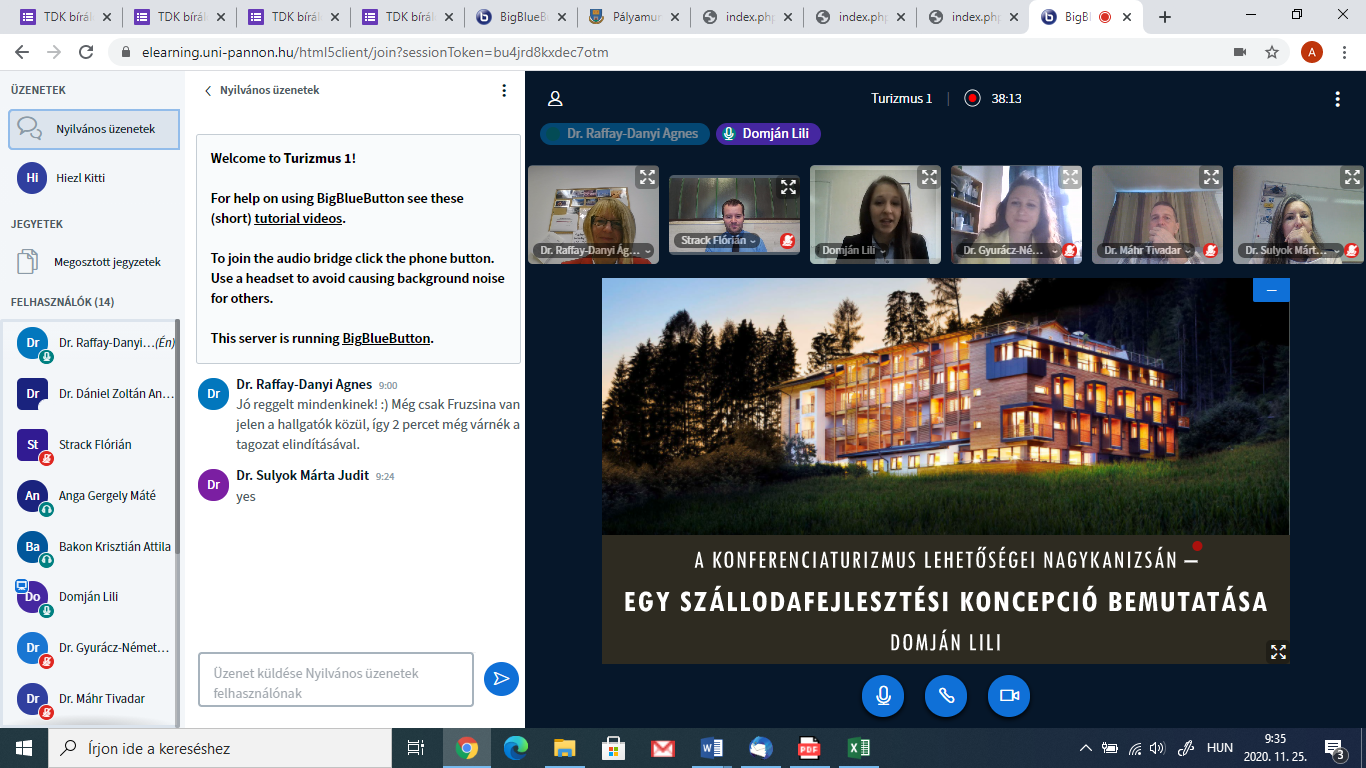Viewport: 1366px width, 768px height.
Task: Toggle the user list panel icon
Action: click(555, 98)
